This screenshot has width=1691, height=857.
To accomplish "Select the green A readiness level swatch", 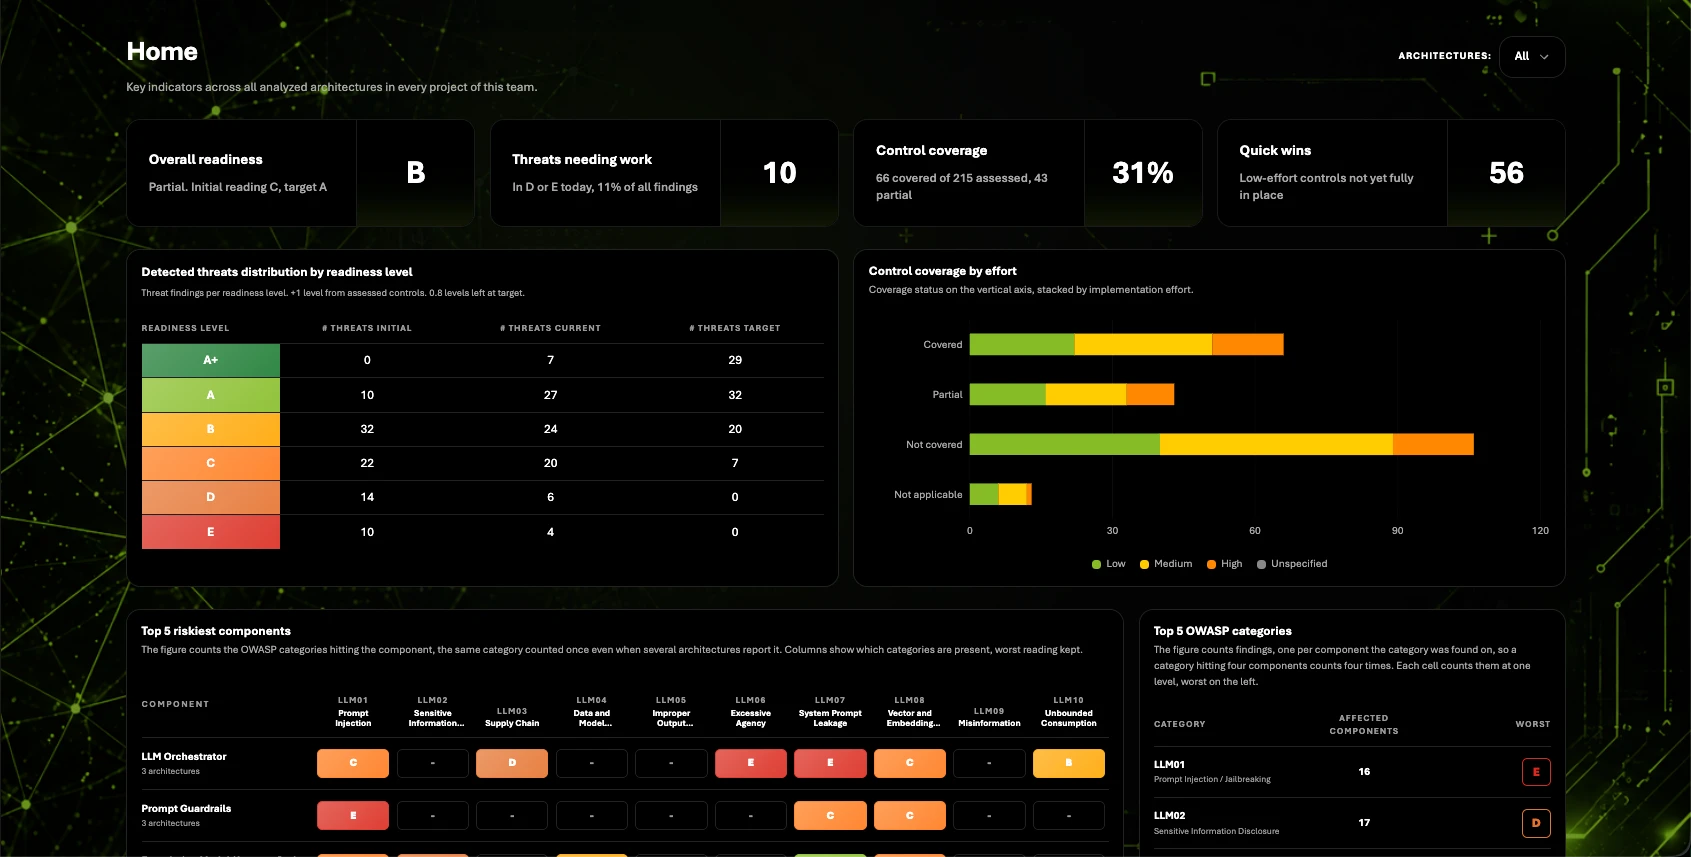I will coord(211,395).
